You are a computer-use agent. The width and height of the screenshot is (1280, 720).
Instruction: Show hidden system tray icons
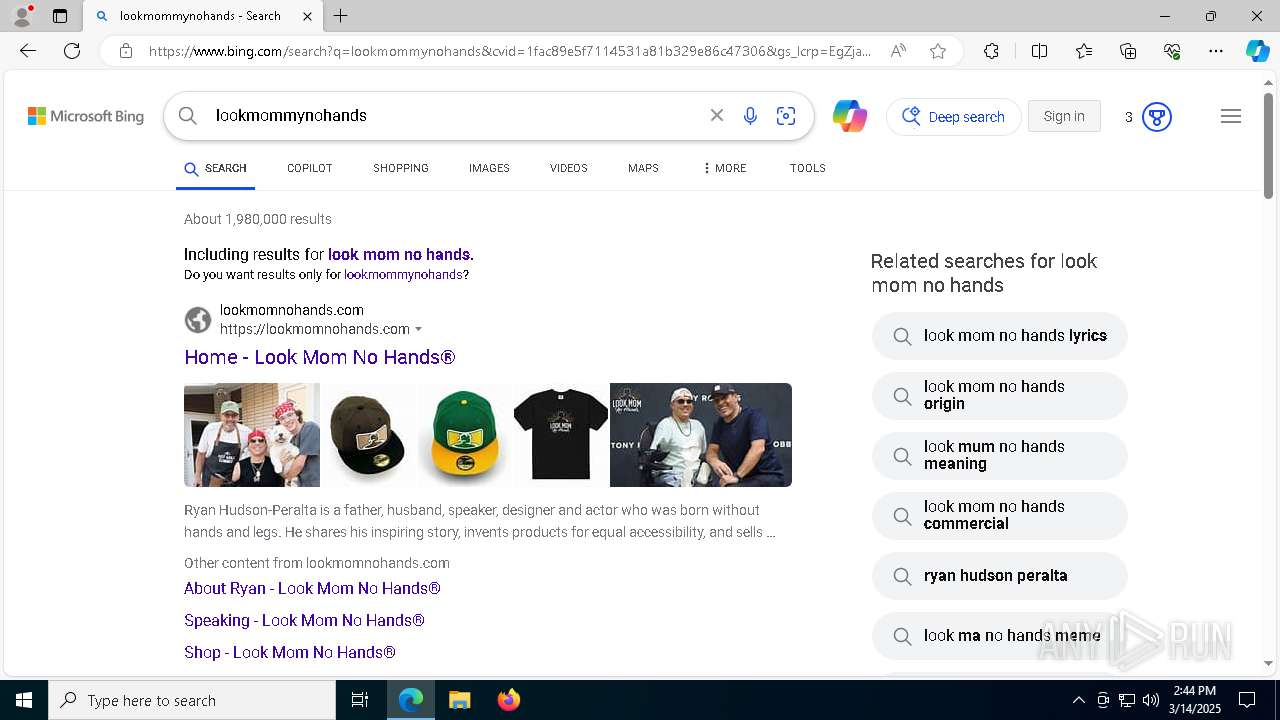1078,700
